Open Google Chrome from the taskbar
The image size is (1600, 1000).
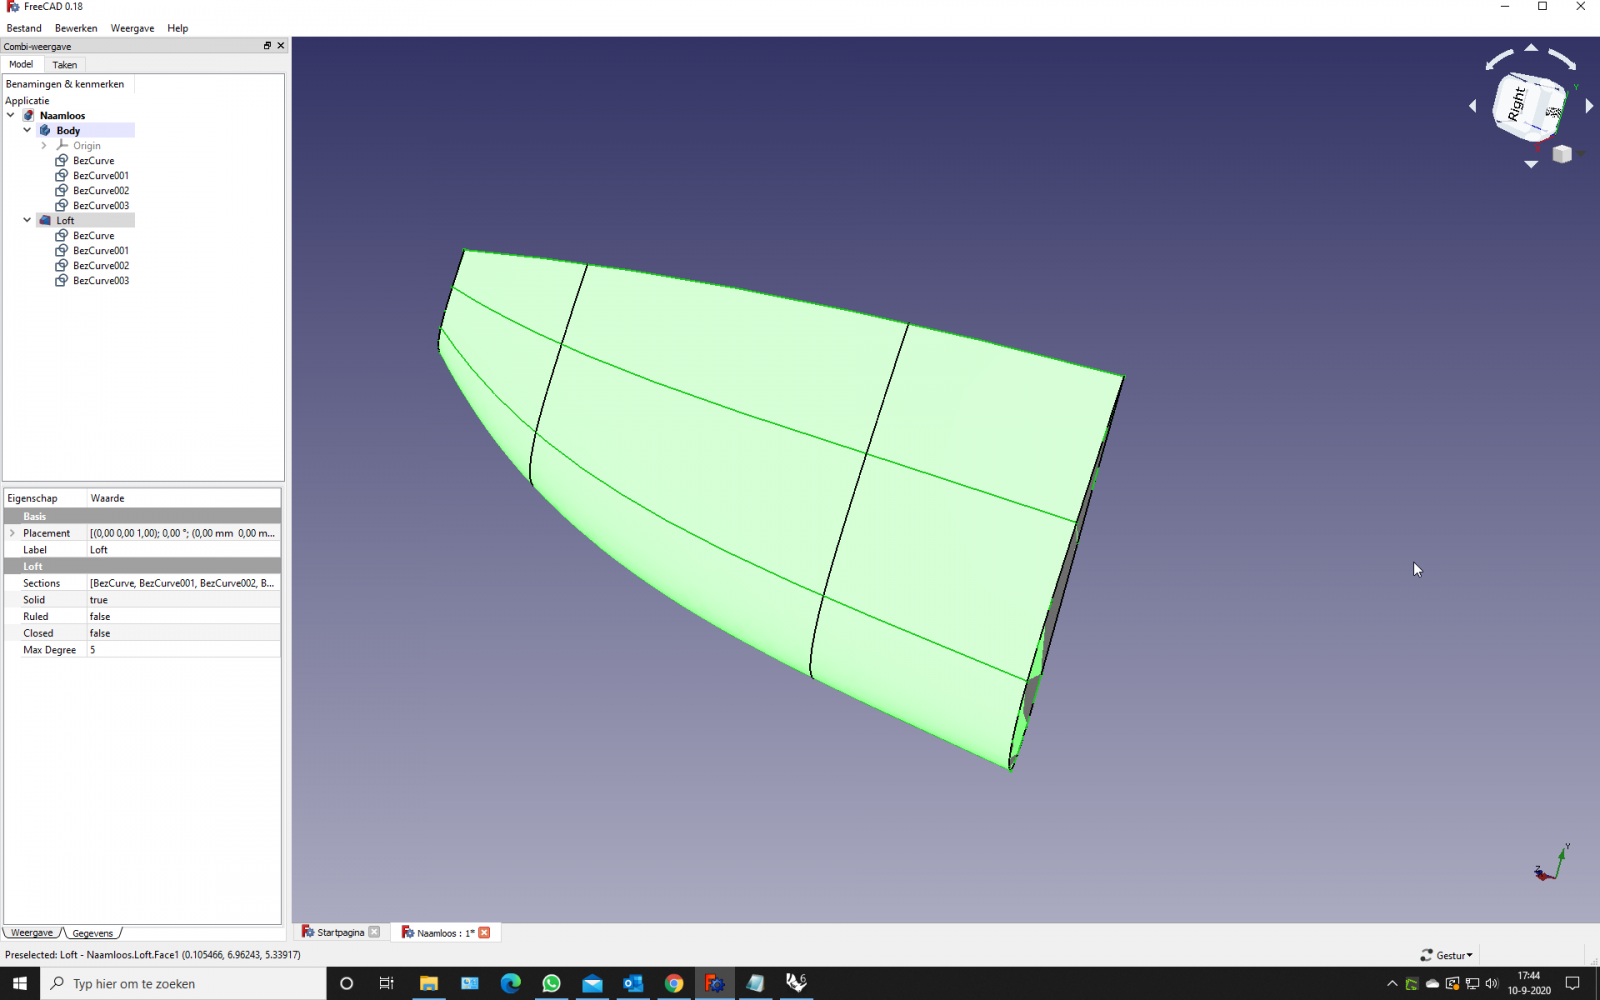(x=674, y=984)
